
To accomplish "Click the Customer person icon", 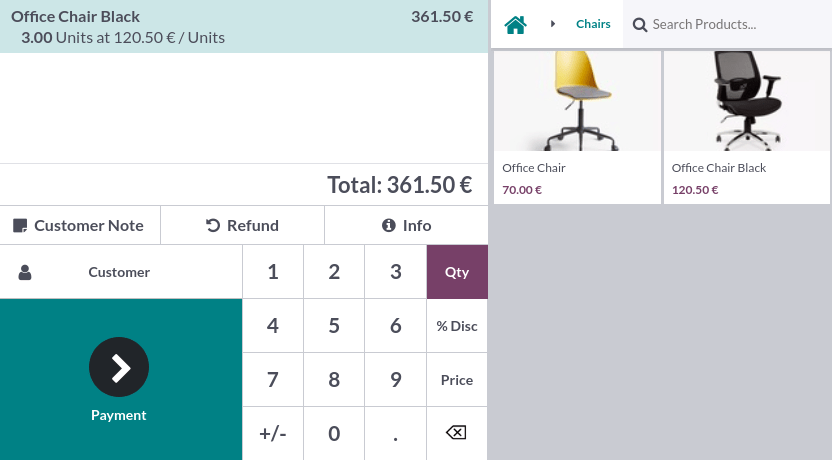I will click(x=25, y=272).
